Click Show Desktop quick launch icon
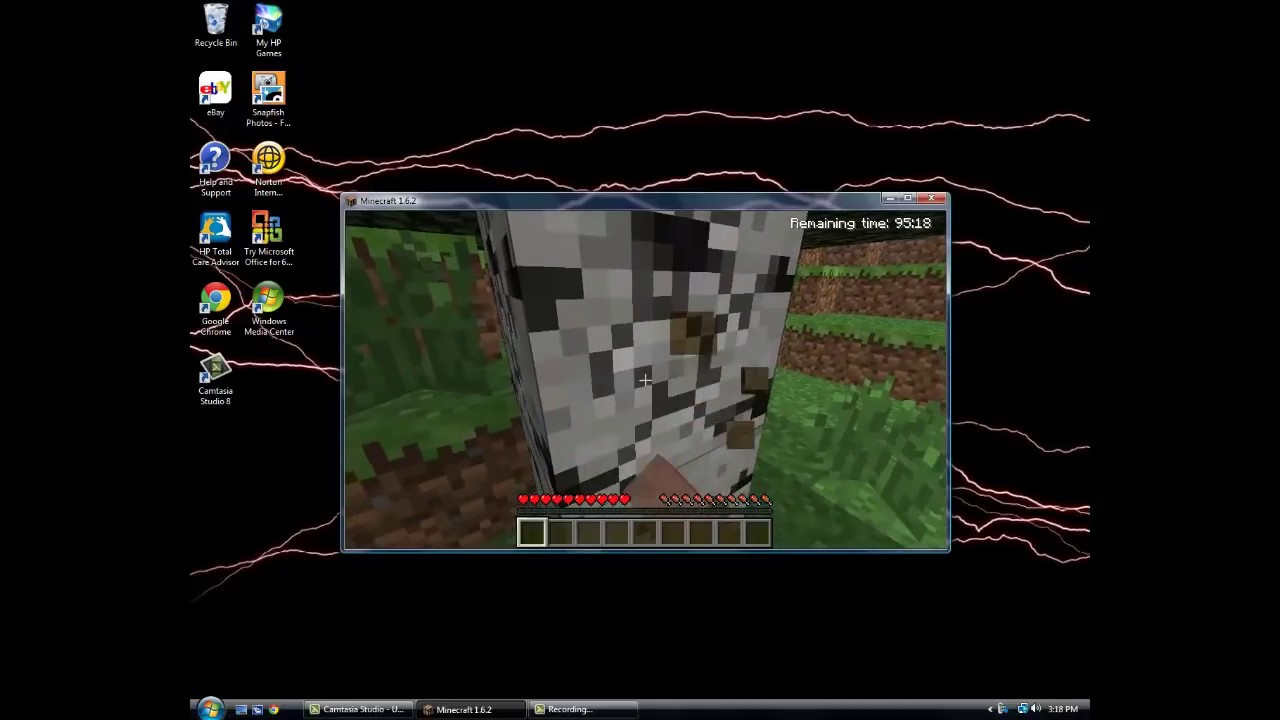The image size is (1280, 720). click(x=241, y=709)
